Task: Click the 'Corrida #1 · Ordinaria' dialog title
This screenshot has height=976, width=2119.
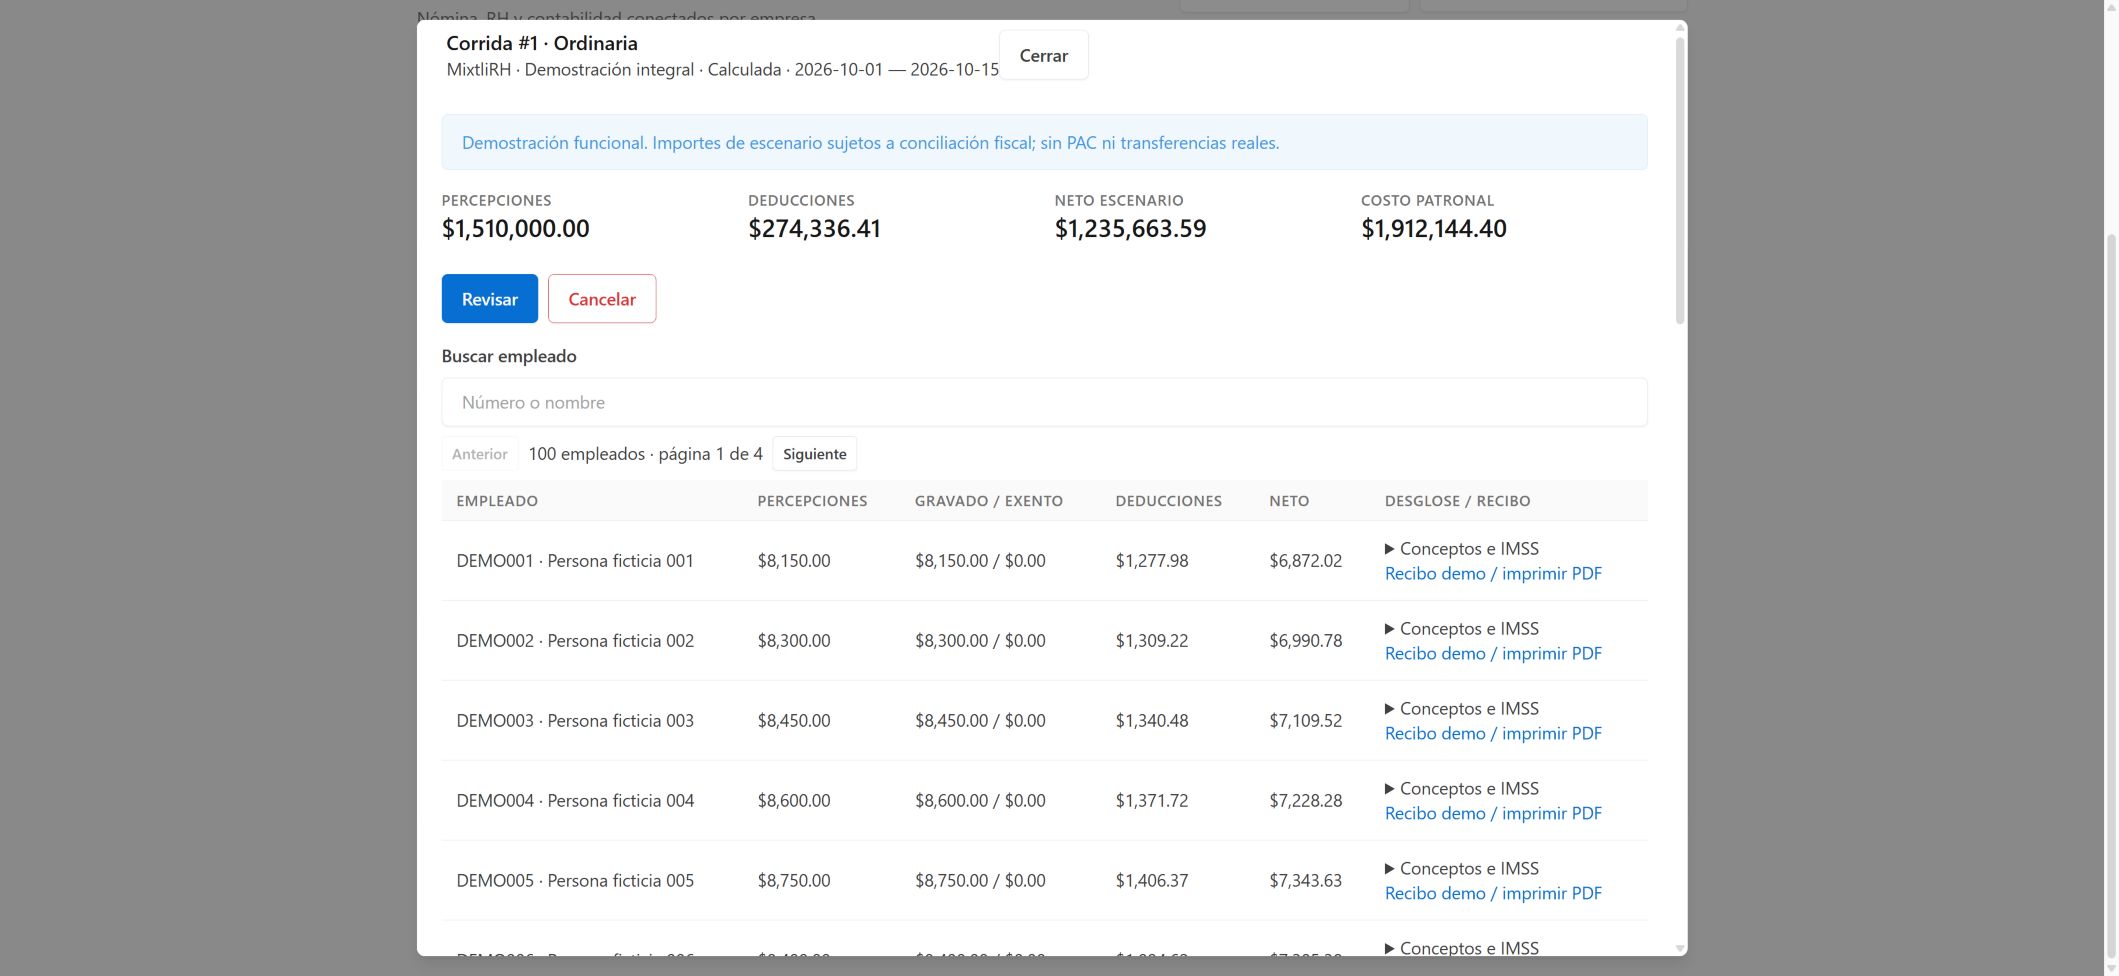Action: point(542,43)
